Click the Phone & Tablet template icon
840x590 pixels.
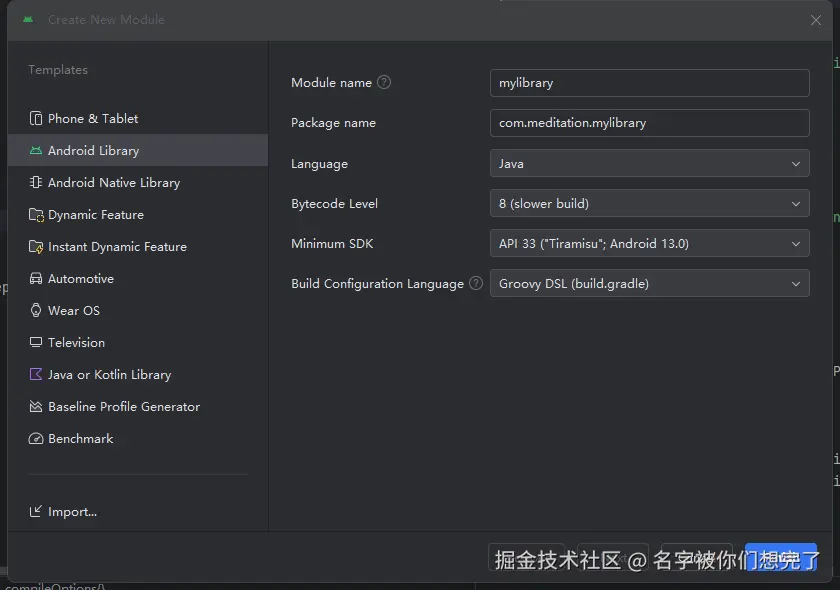pos(36,118)
